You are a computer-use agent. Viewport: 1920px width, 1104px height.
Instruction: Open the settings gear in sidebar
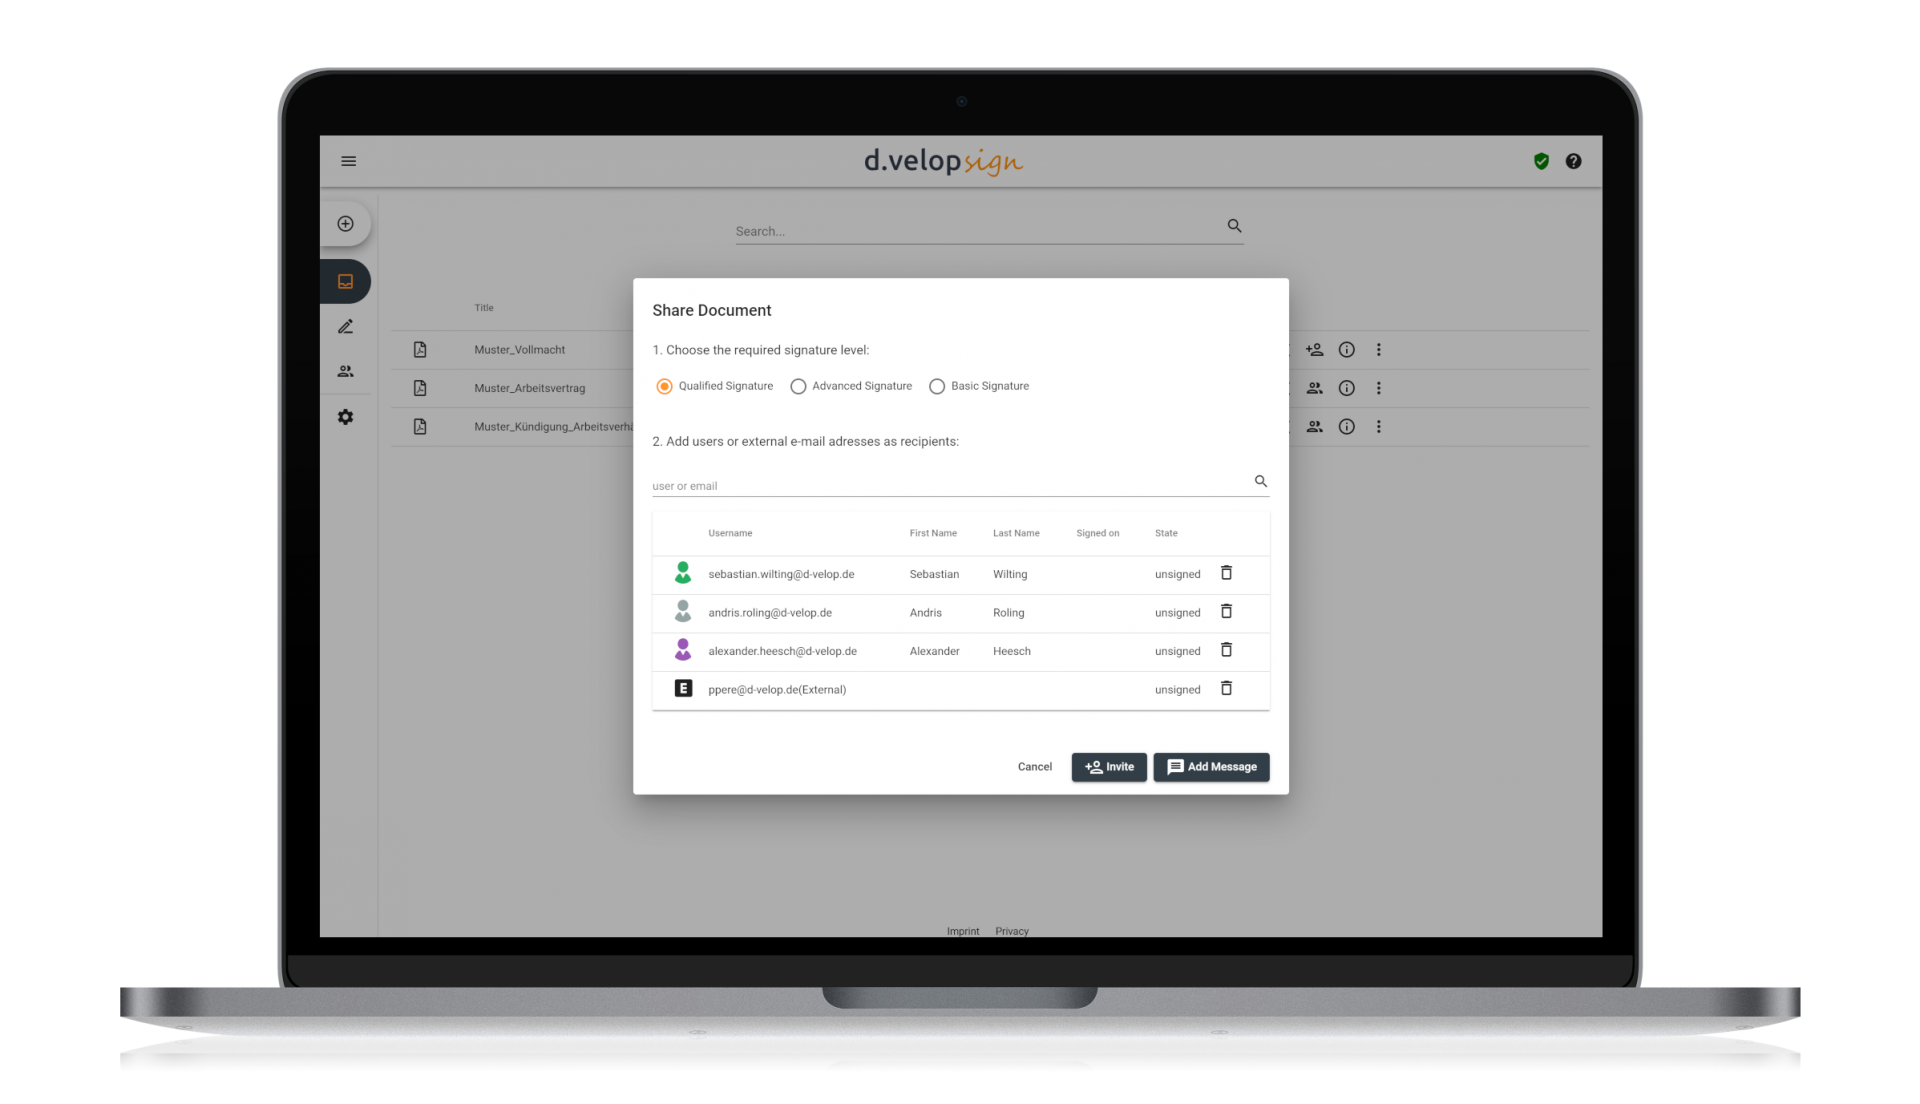tap(345, 417)
